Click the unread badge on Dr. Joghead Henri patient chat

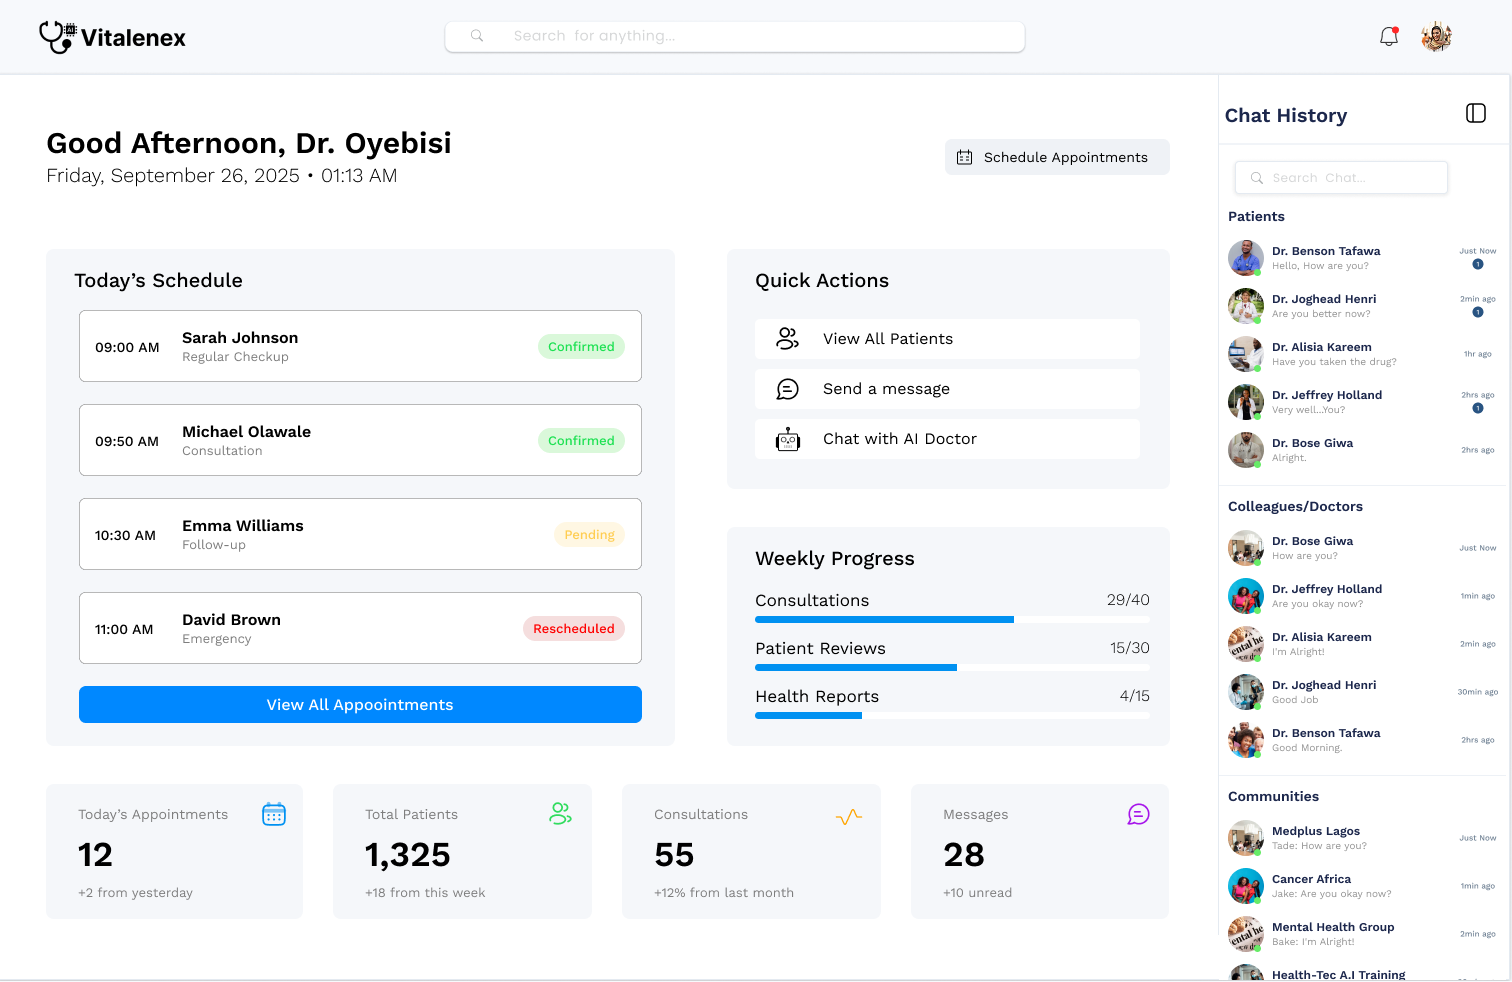[1478, 312]
